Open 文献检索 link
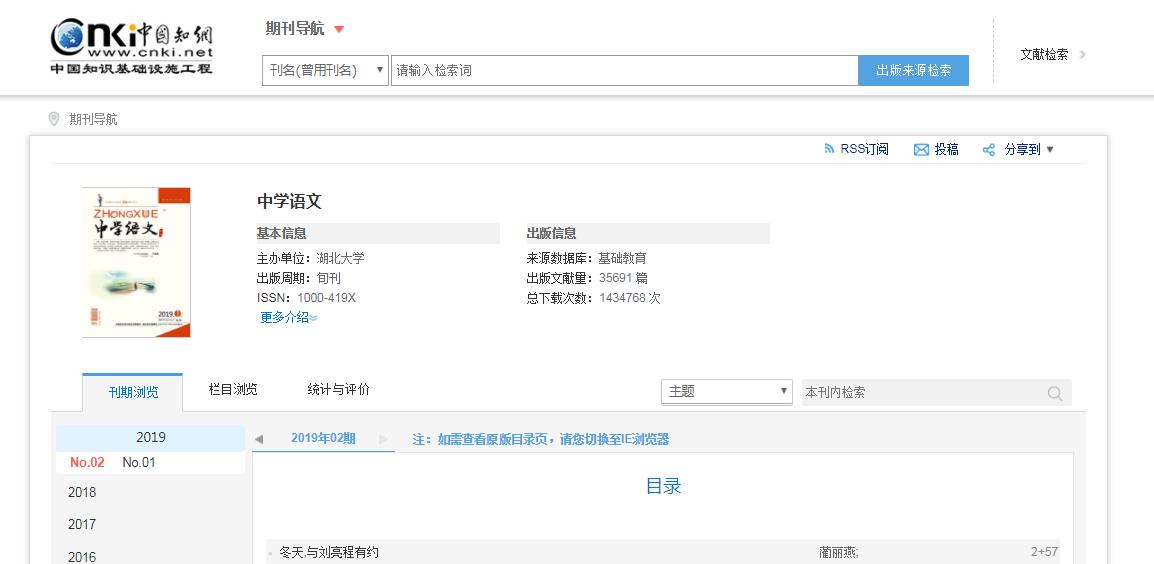The image size is (1154, 564). point(1044,54)
